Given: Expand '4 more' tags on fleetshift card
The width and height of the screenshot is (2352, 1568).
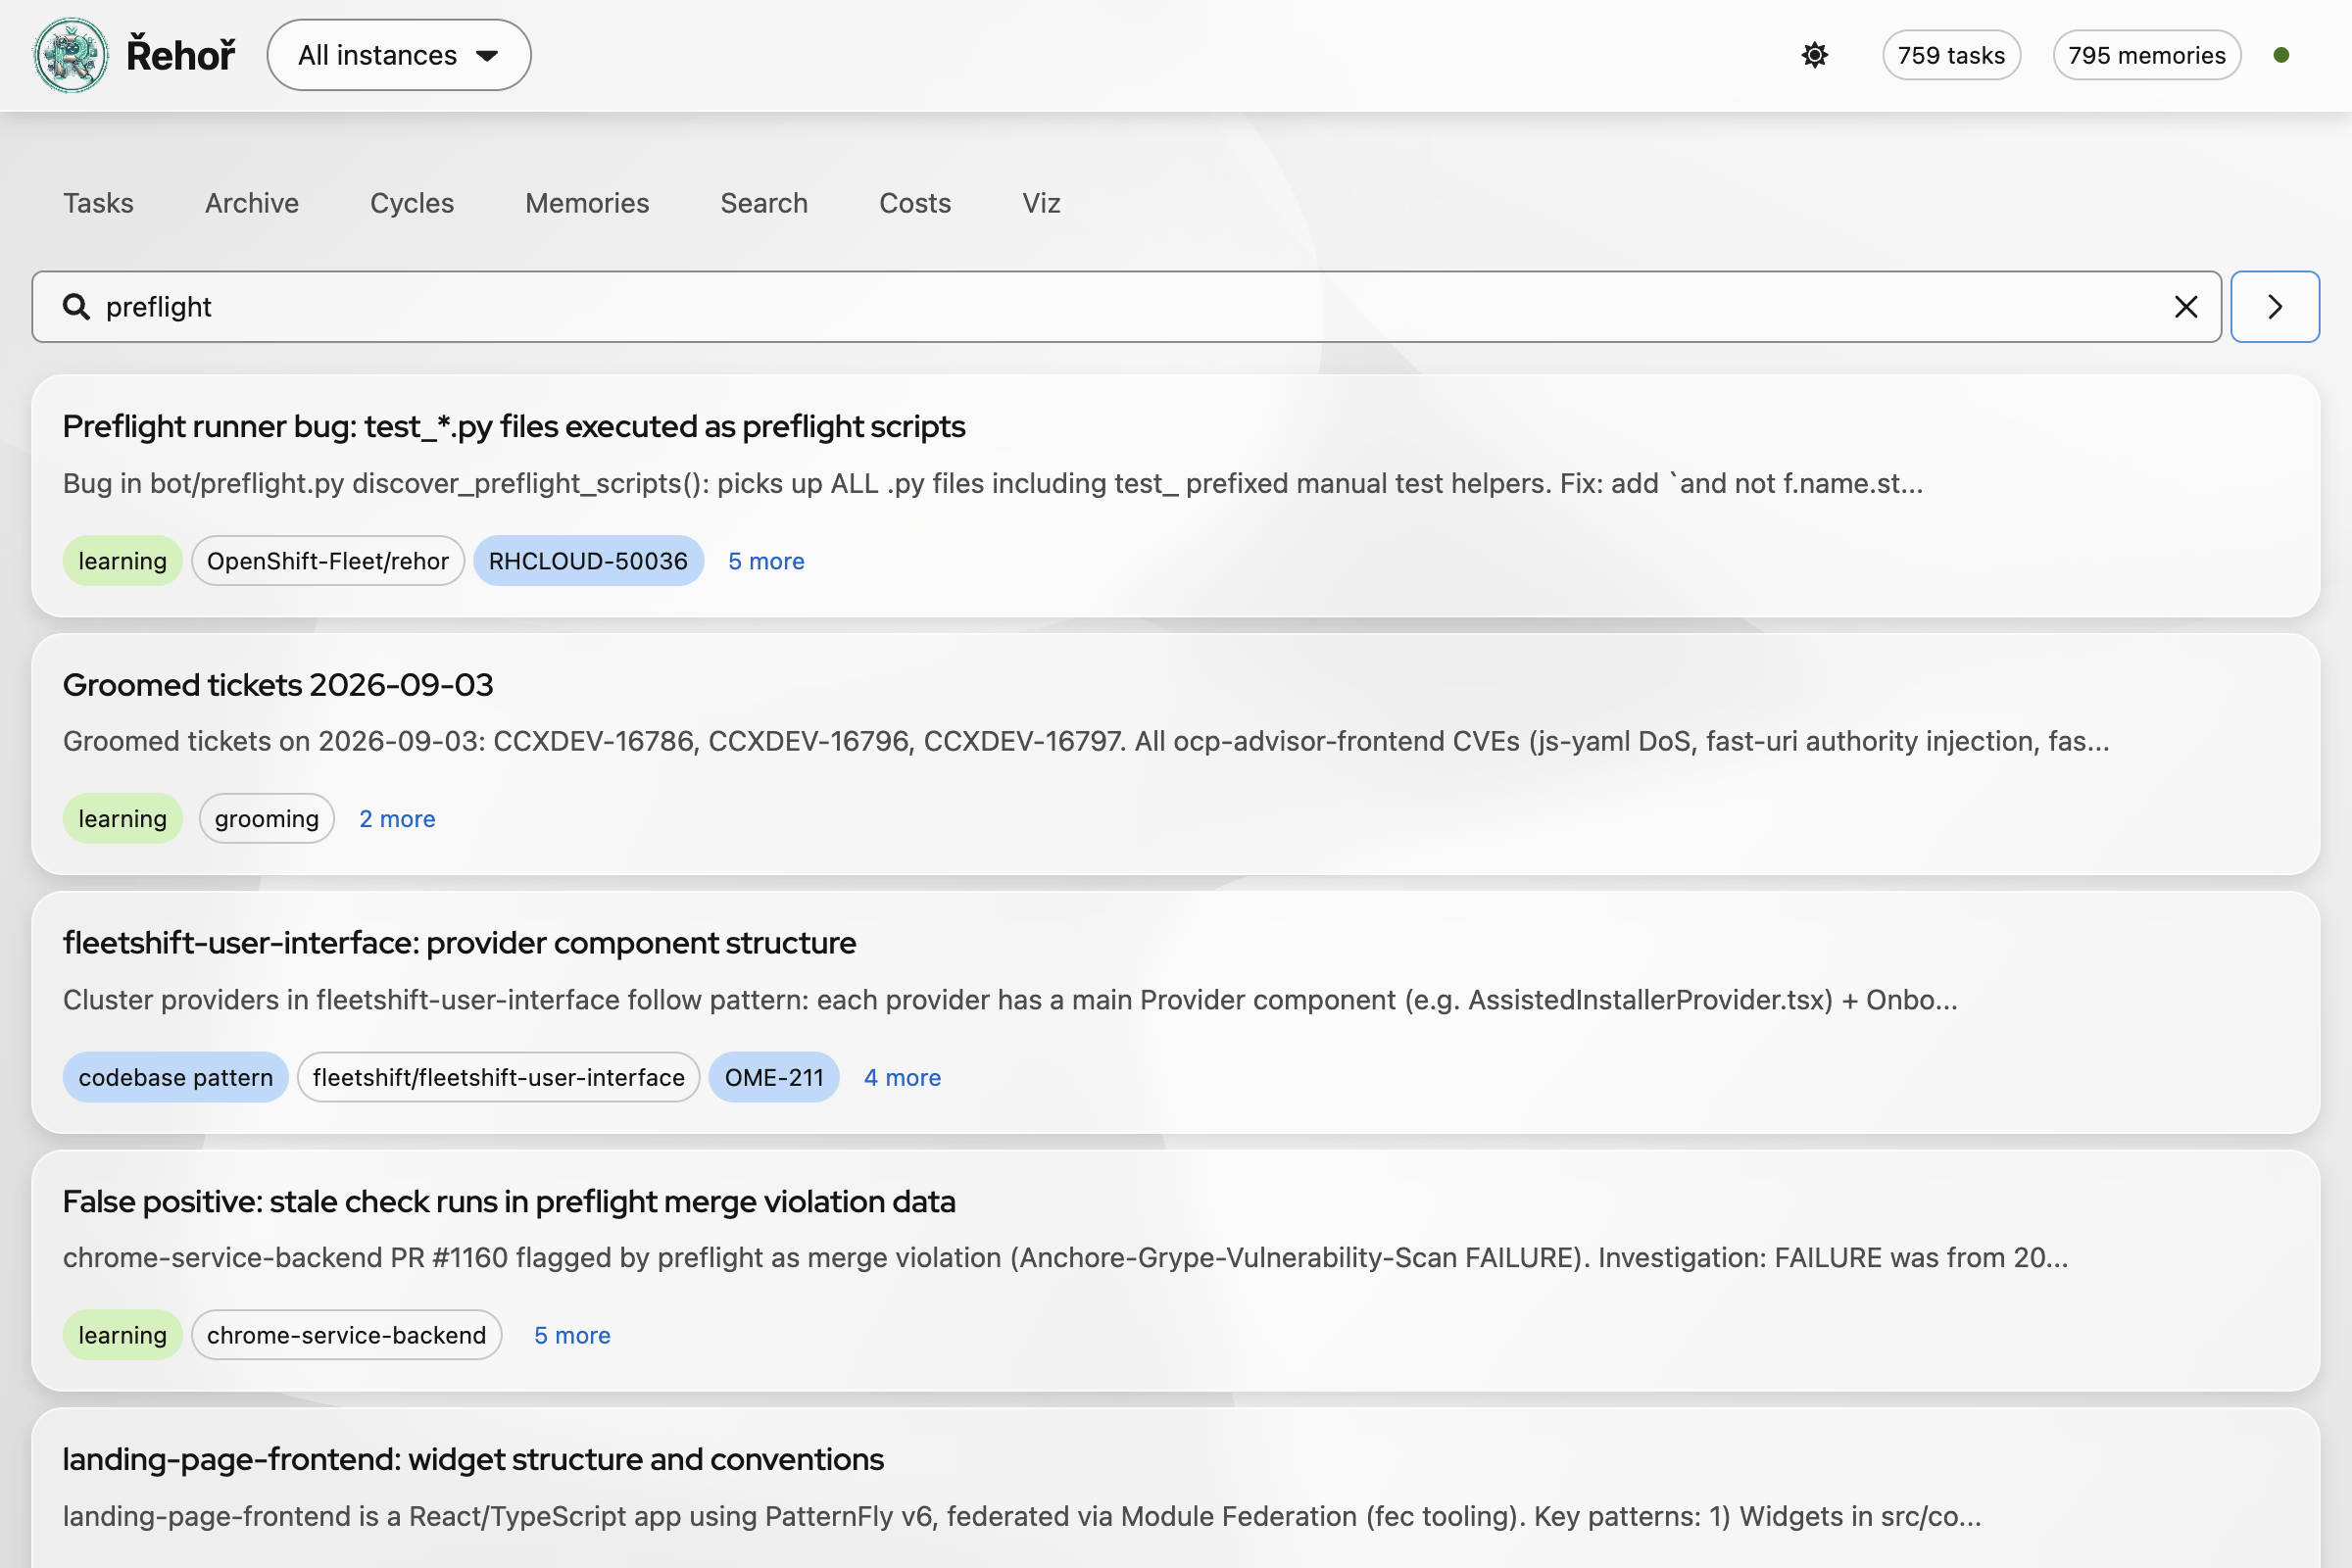Looking at the screenshot, I should [902, 1078].
